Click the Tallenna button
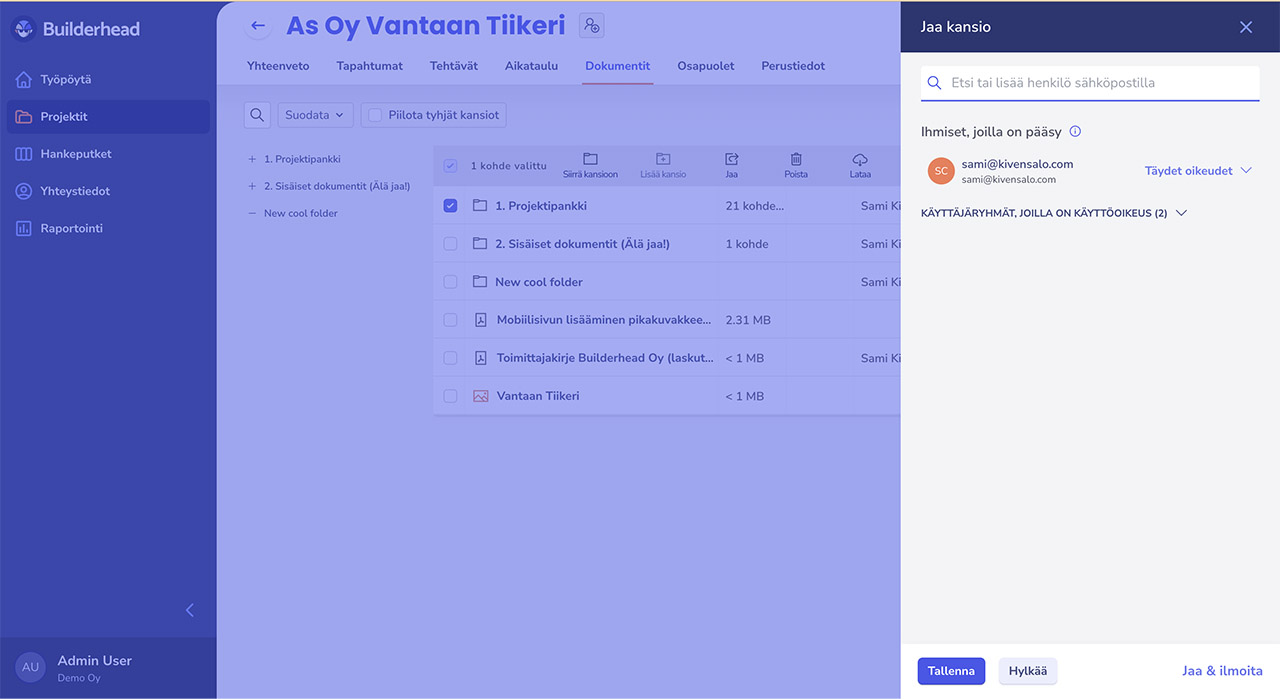The width and height of the screenshot is (1280, 699). point(951,671)
